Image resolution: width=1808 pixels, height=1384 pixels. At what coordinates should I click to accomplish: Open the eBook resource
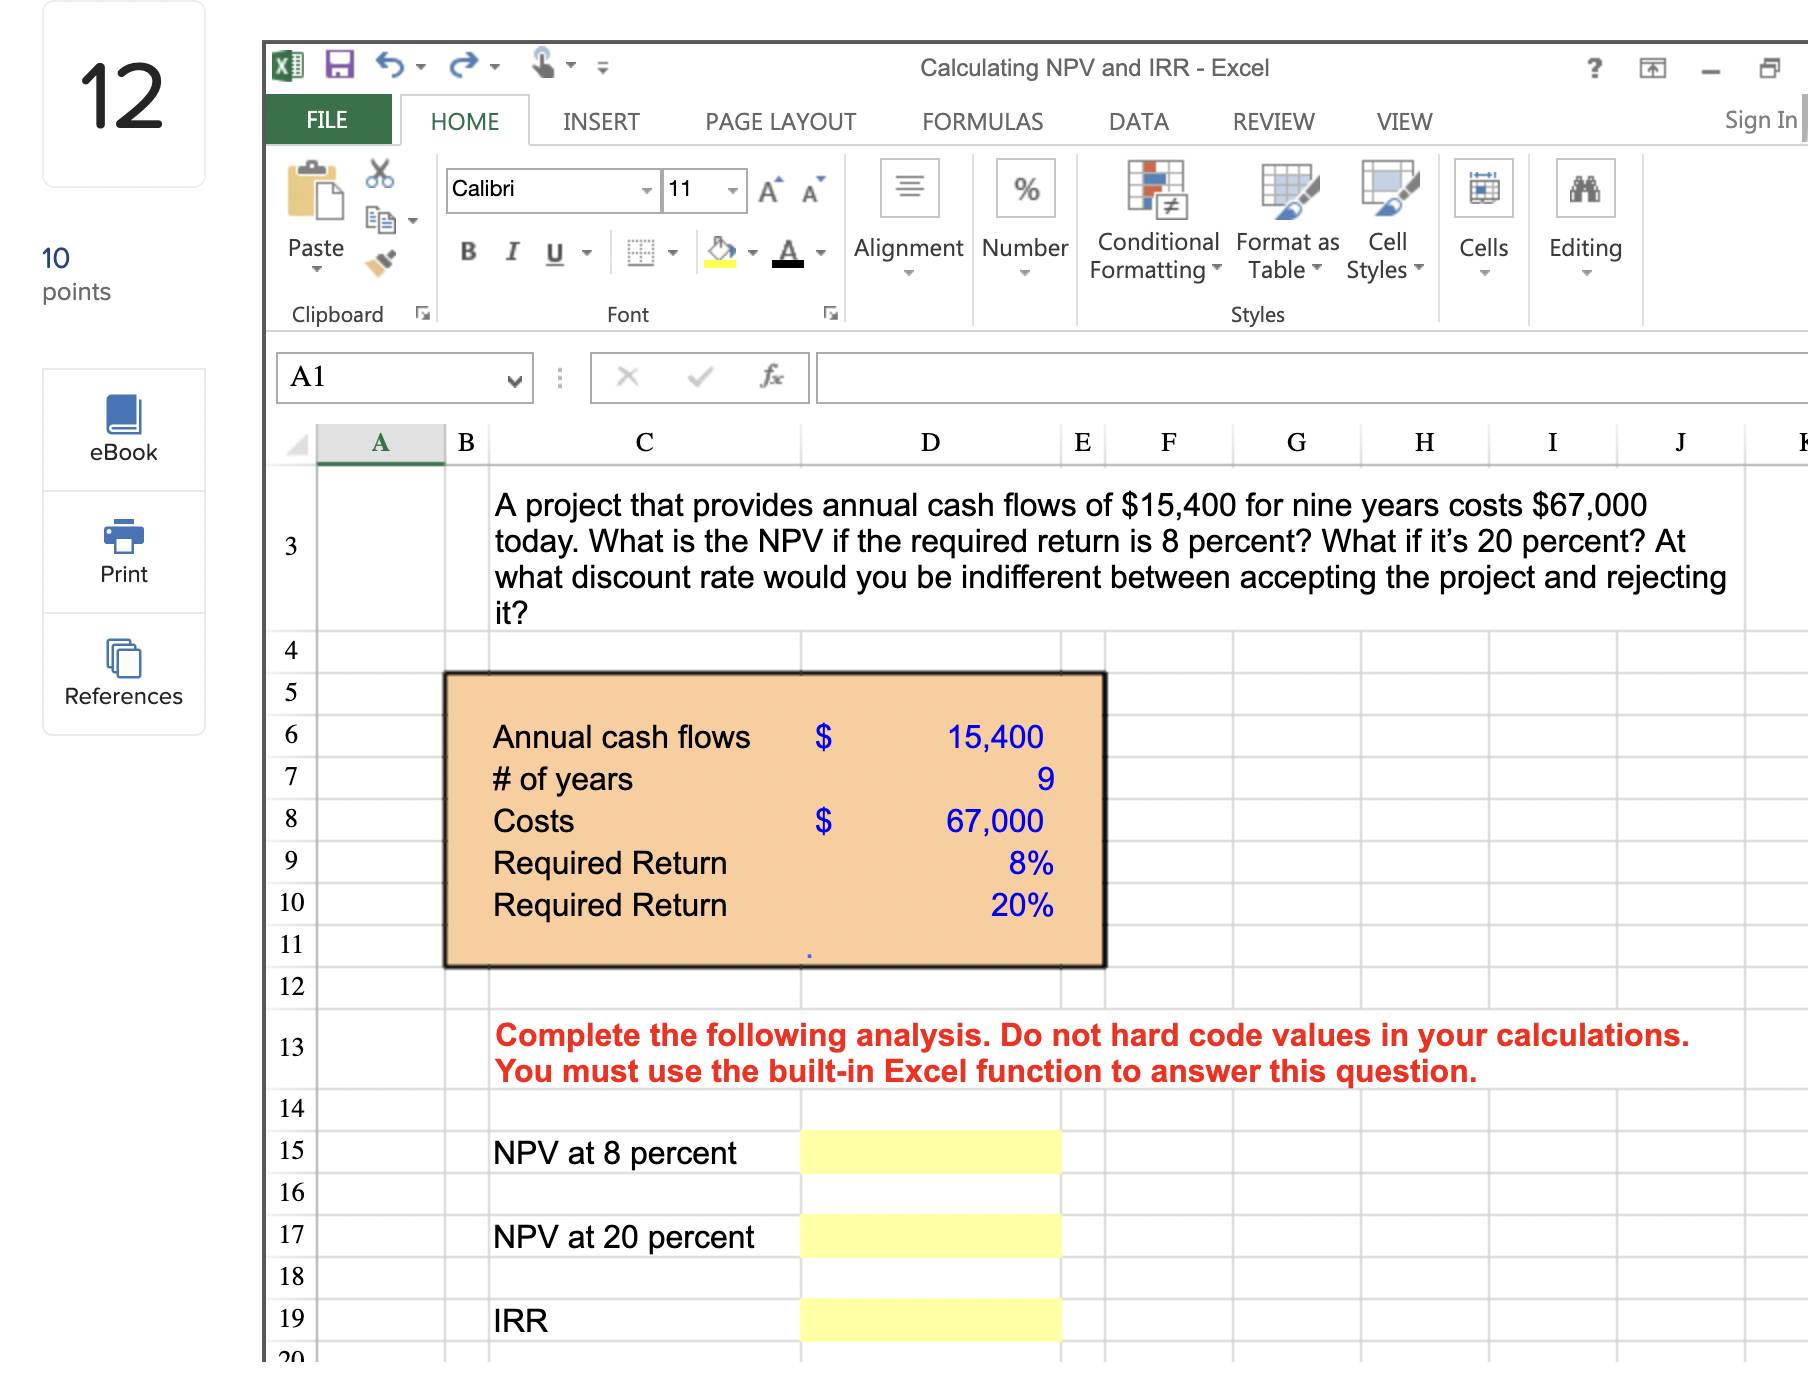pyautogui.click(x=124, y=430)
